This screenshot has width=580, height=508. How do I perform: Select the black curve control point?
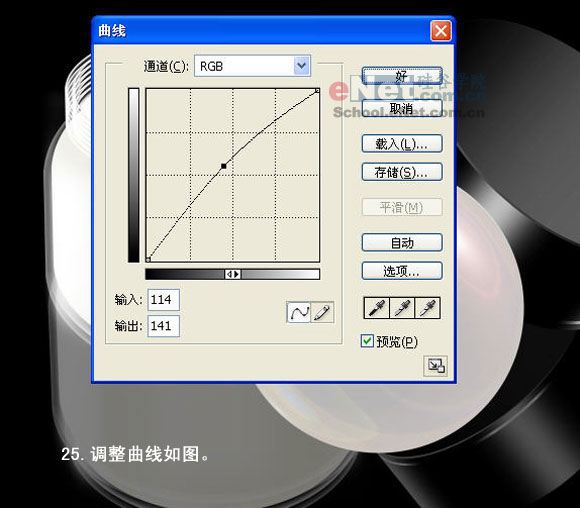coord(223,166)
